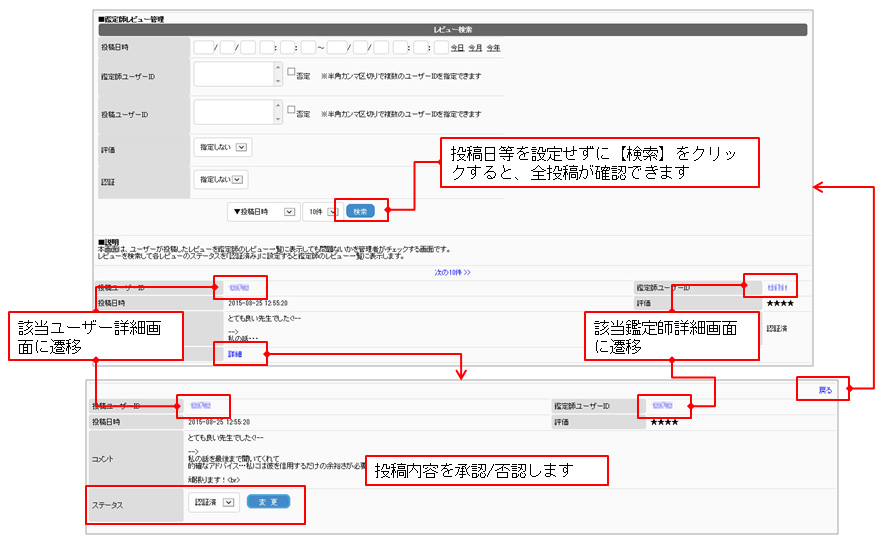Open the 投稿ユーザーID link in results list
892x546 pixels.
[239, 287]
